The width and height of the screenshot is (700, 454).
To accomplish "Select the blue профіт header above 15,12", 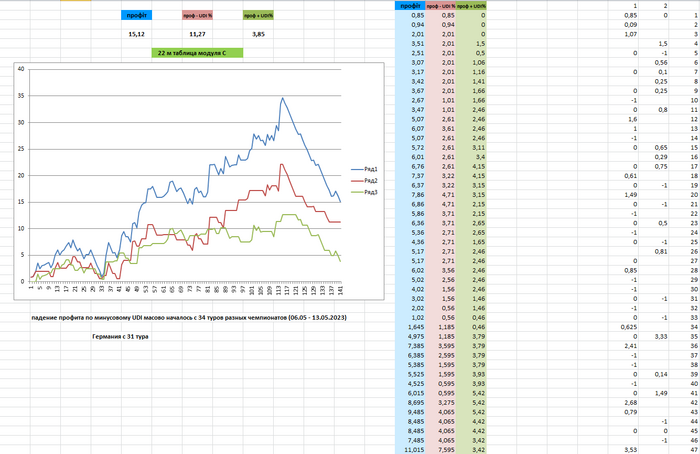I will [137, 15].
